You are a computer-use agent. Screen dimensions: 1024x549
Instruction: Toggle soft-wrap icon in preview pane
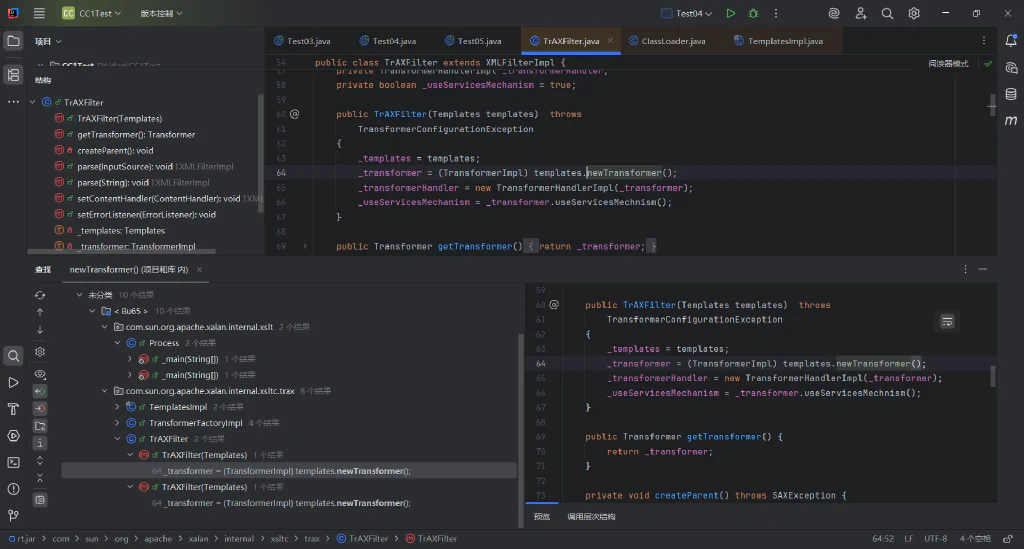(947, 321)
